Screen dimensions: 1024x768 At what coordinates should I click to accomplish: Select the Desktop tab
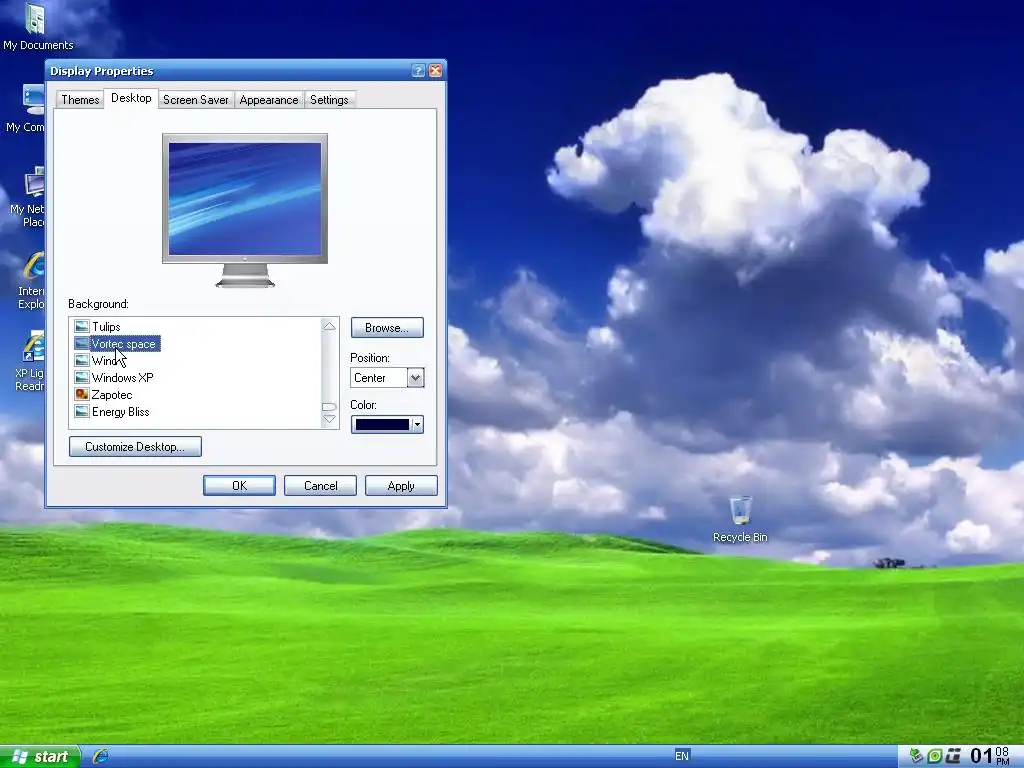(x=131, y=98)
